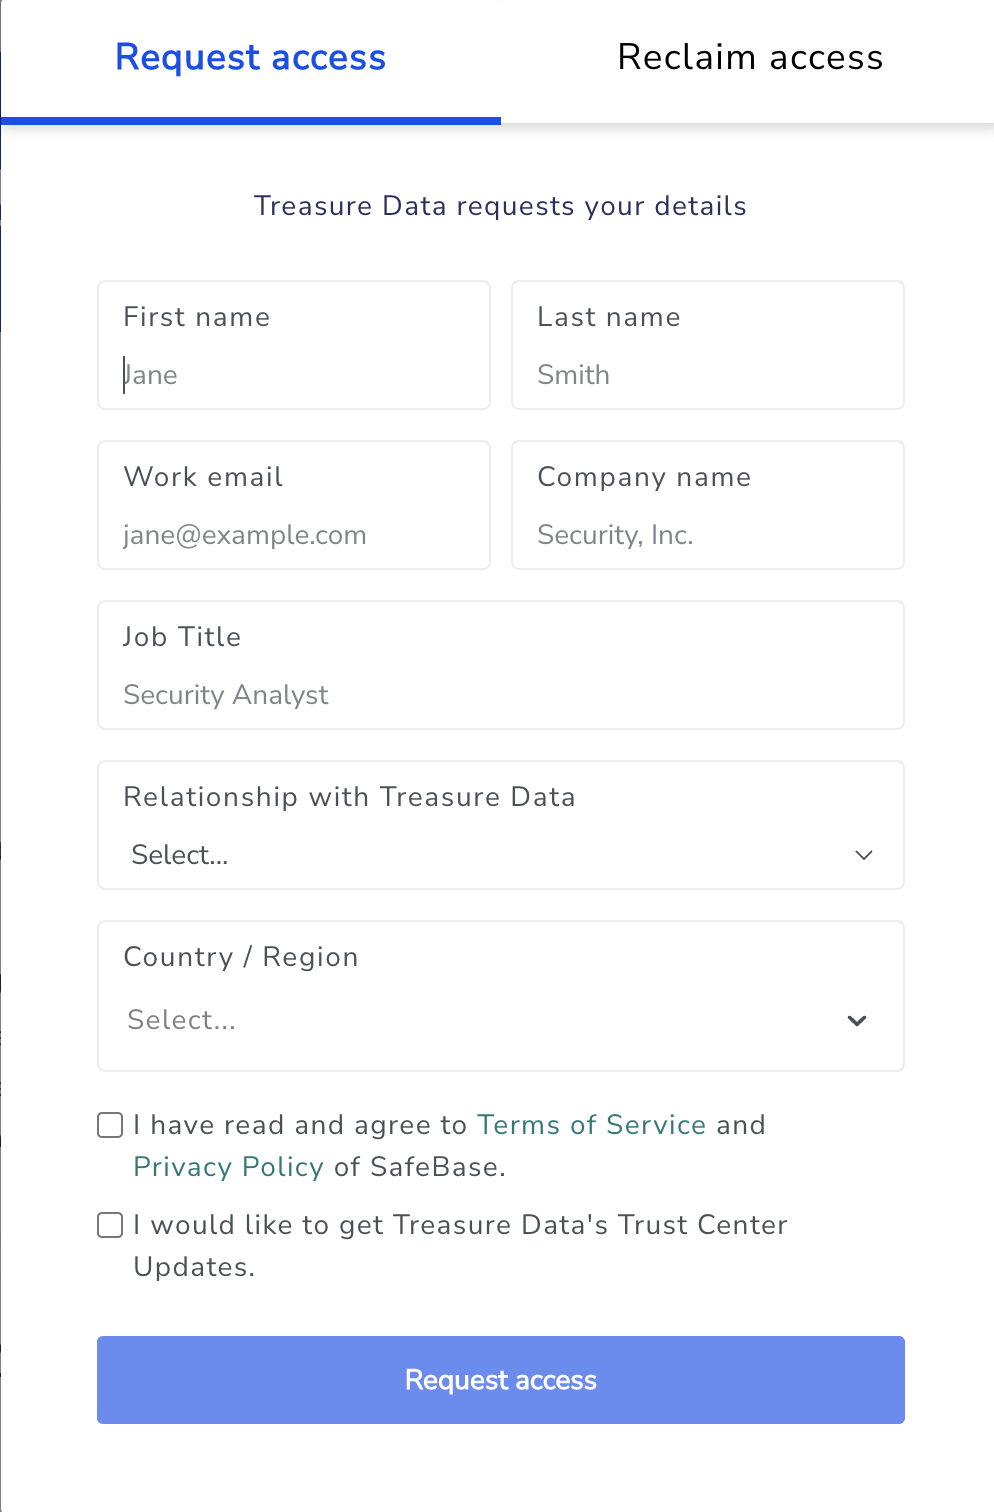Open the Country / Region select box
994x1512 pixels.
click(480, 1020)
